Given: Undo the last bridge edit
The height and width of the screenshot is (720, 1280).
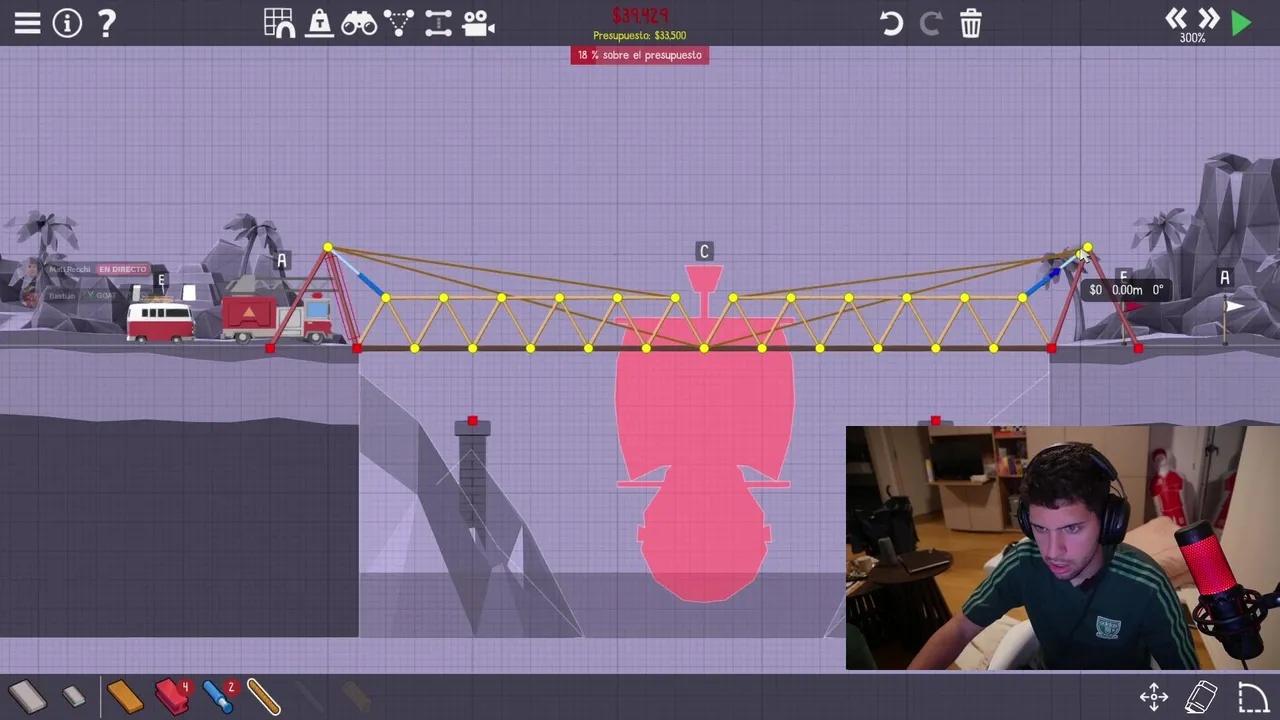Looking at the screenshot, I should pyautogui.click(x=891, y=22).
